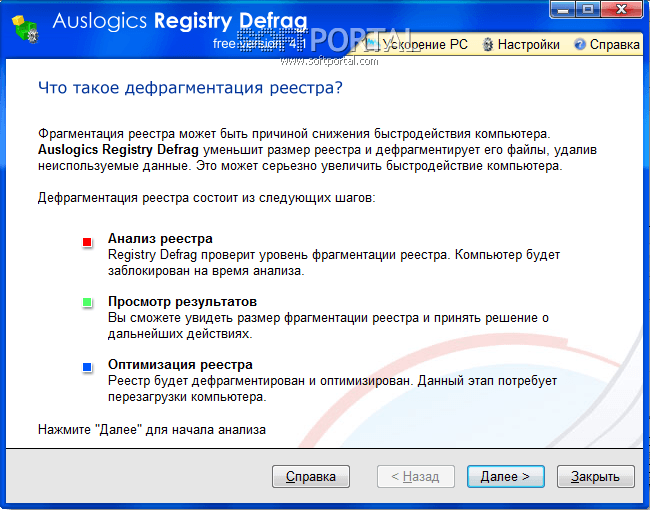
Task: Close the window with the red X button
Action: pos(622,9)
